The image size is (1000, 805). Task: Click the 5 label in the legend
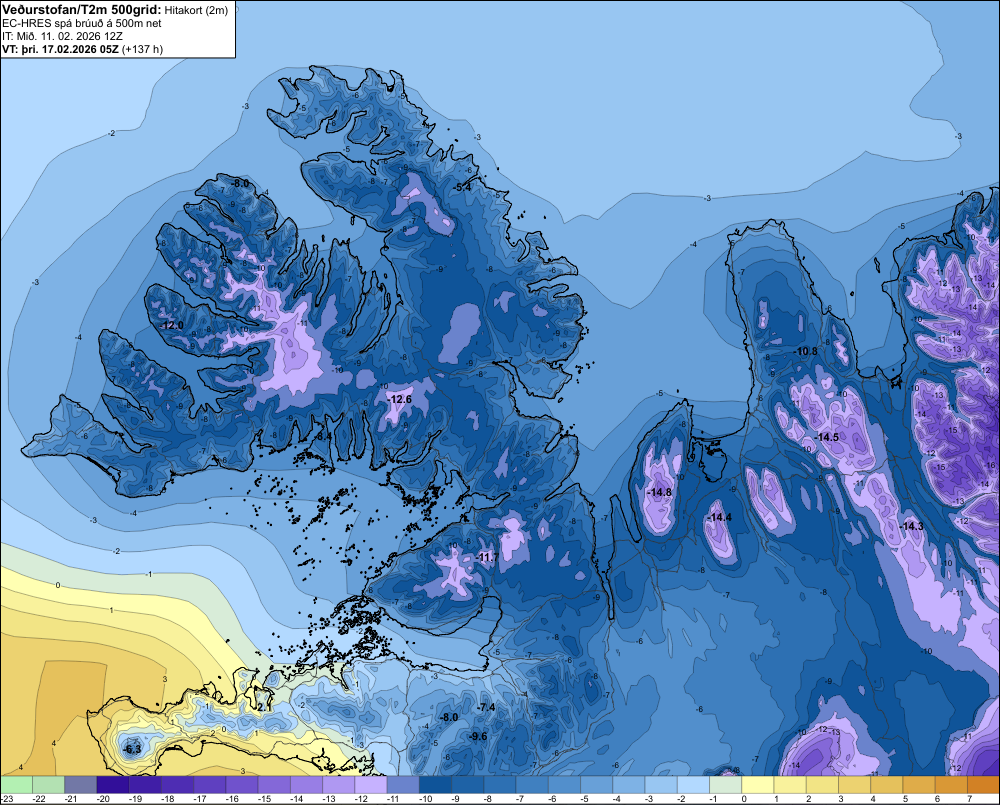coord(906,799)
